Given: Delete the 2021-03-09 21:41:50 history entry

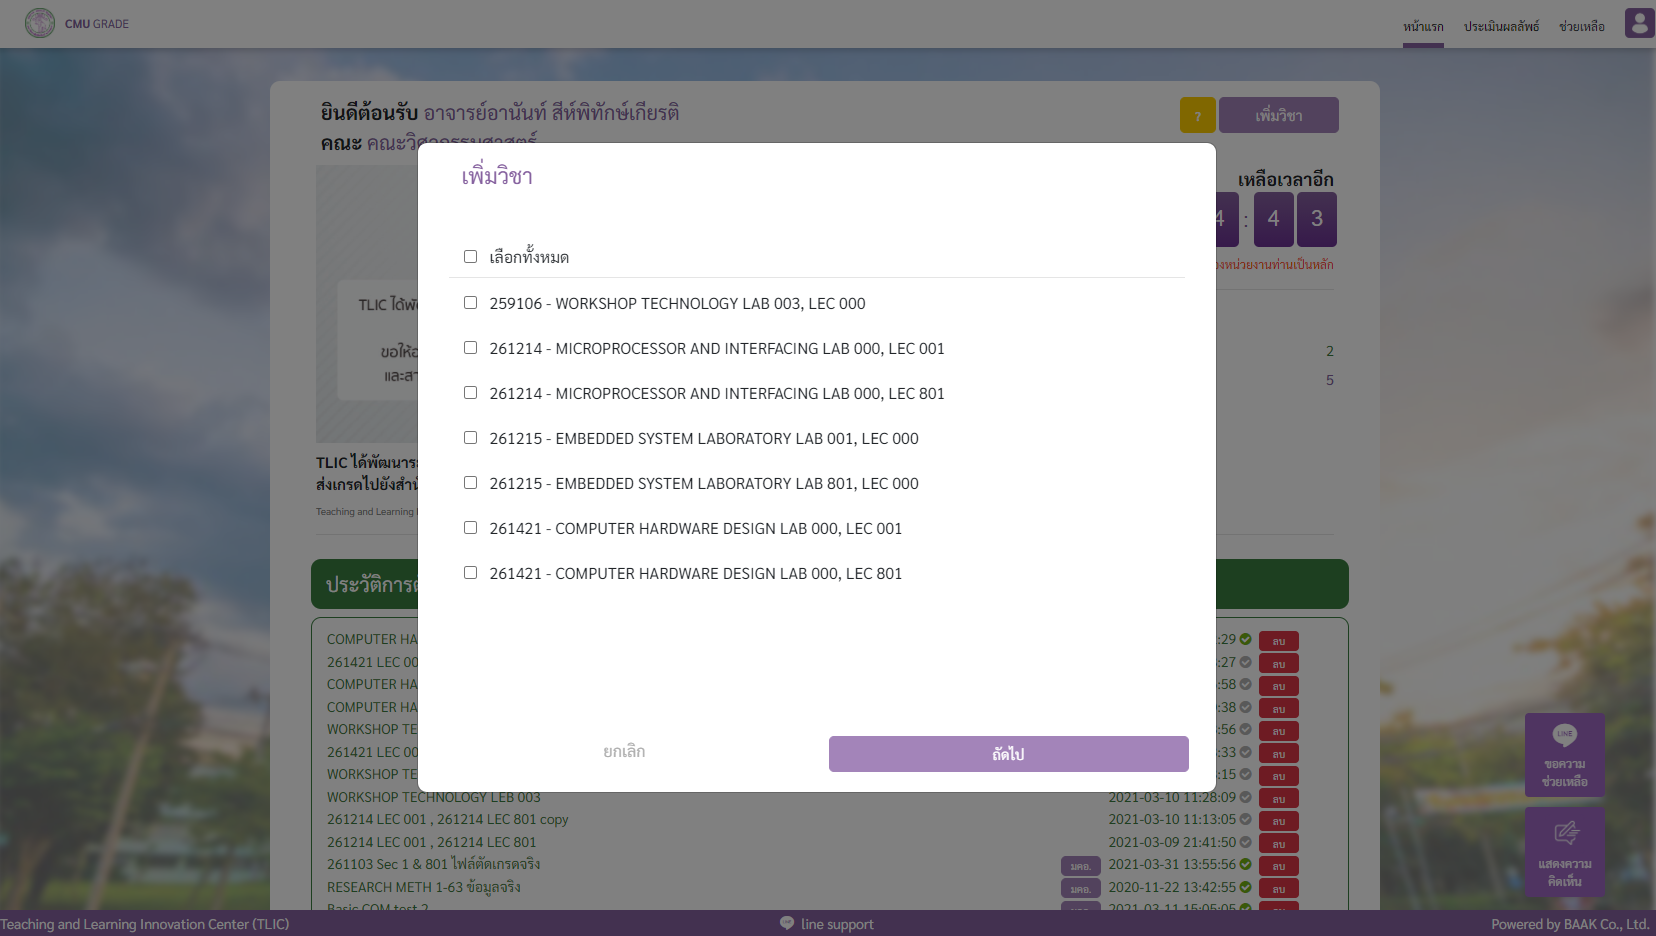Looking at the screenshot, I should 1278,844.
